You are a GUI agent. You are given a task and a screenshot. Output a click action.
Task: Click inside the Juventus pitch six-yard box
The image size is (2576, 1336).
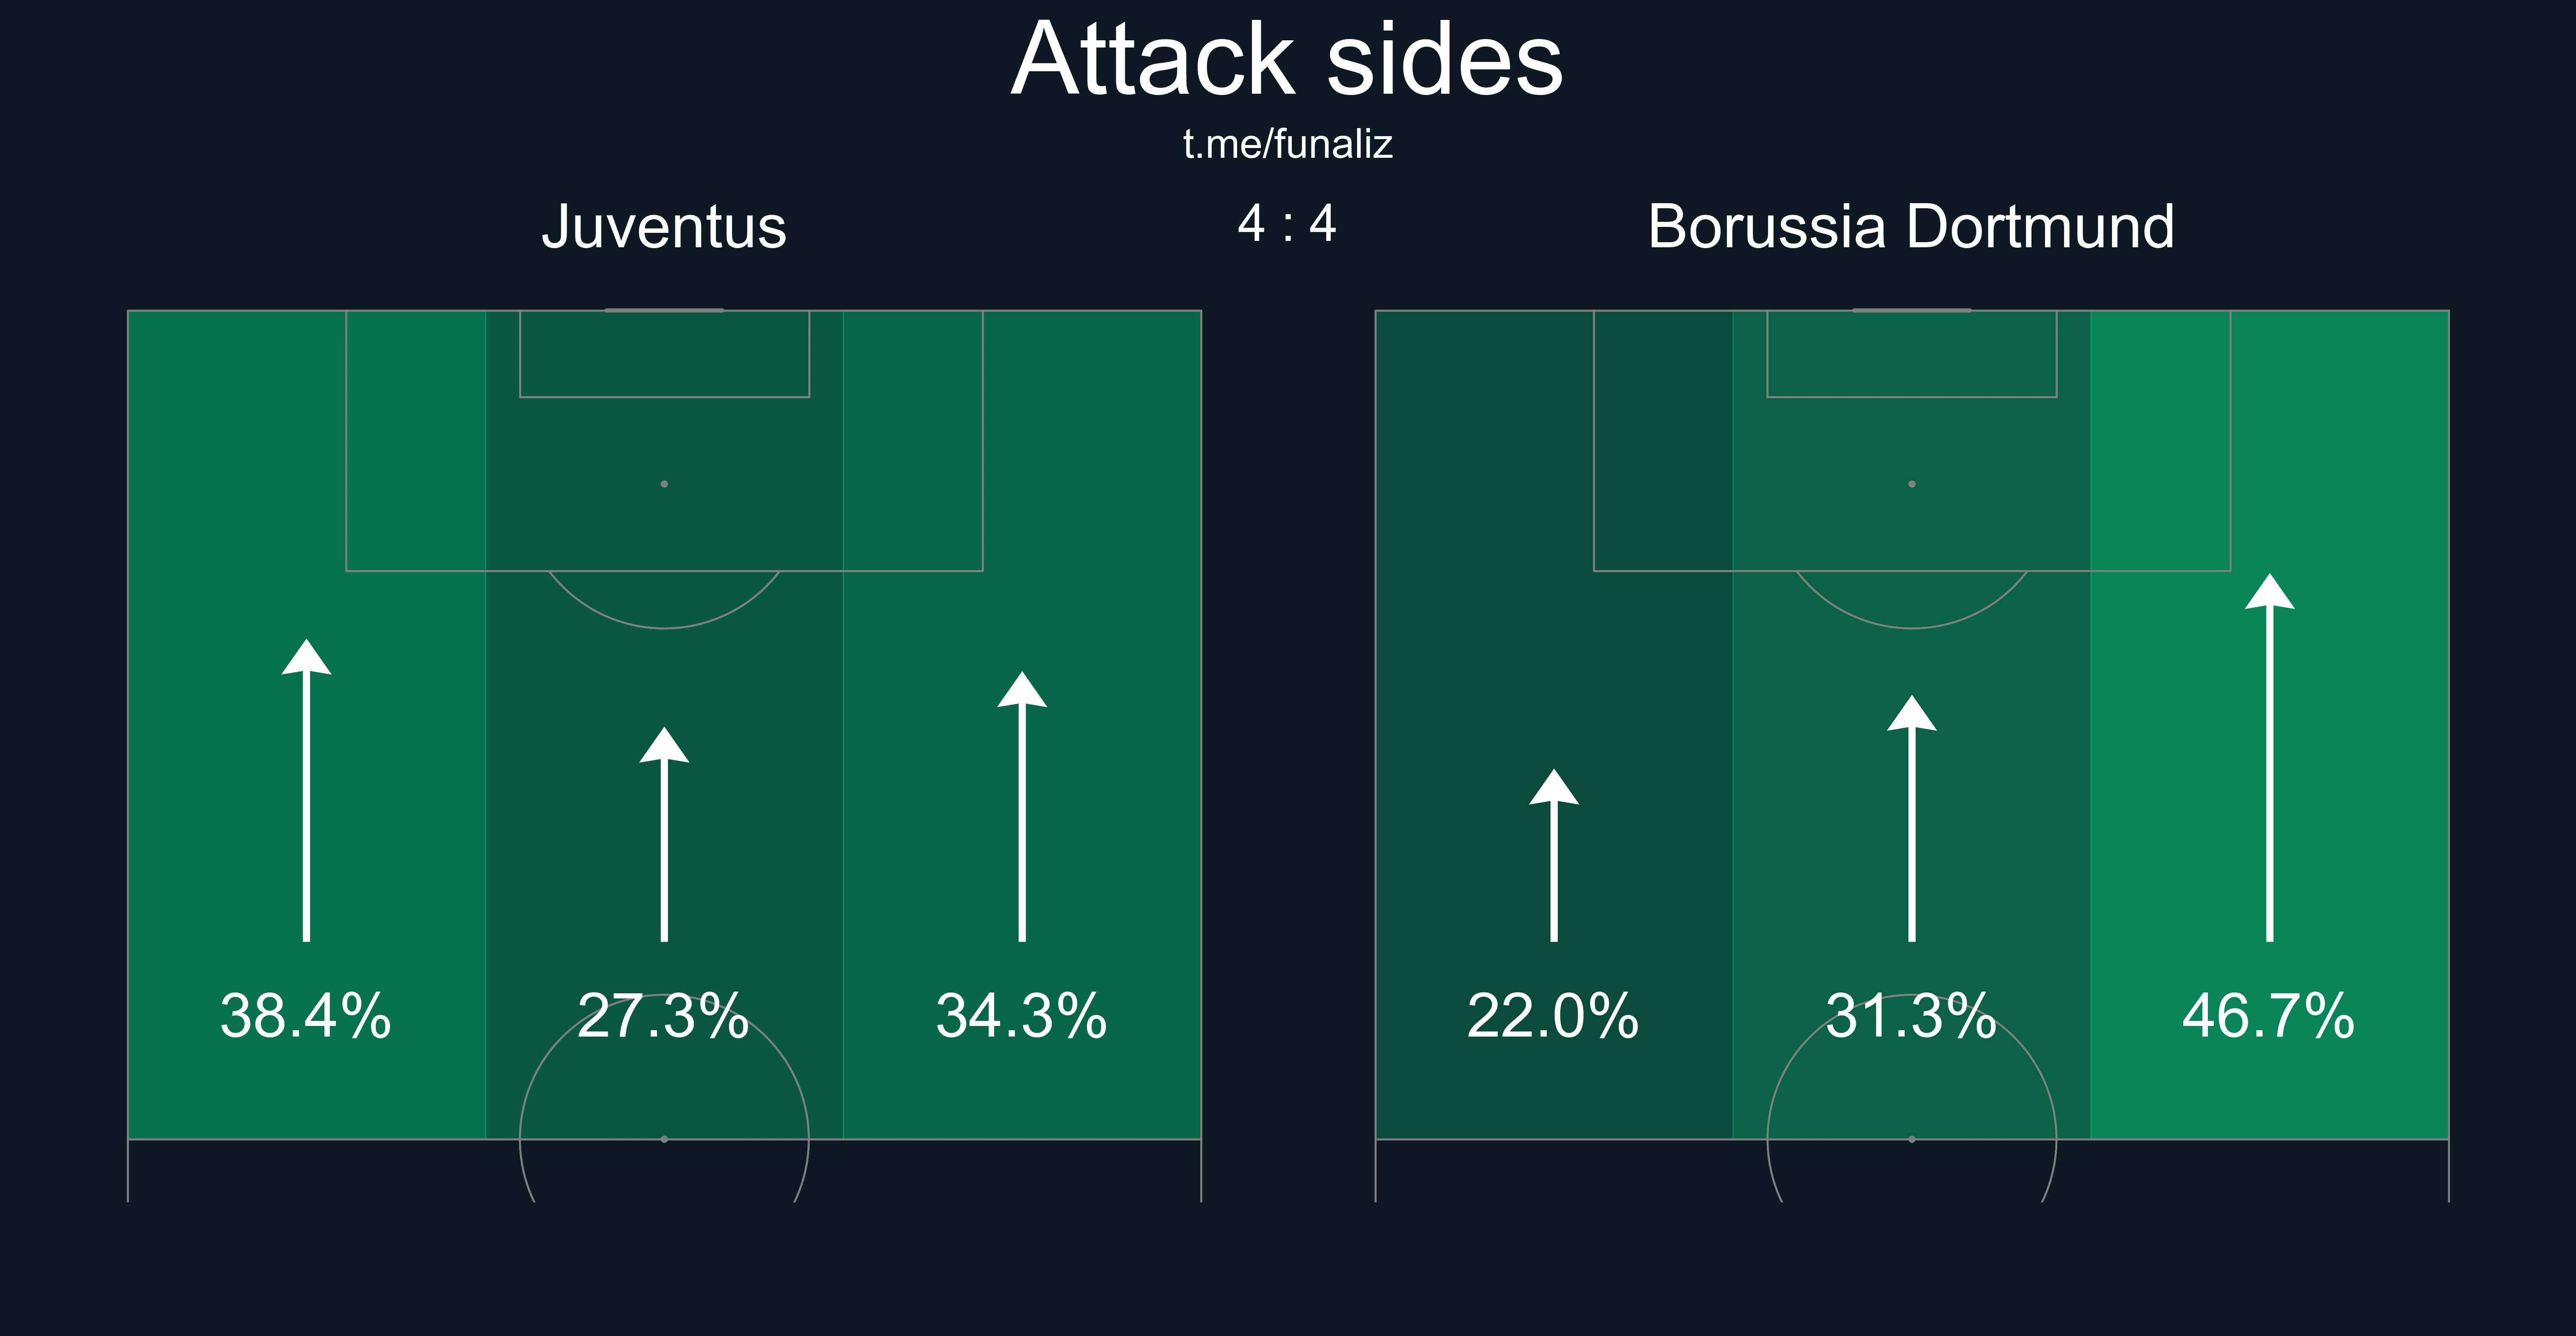point(664,354)
